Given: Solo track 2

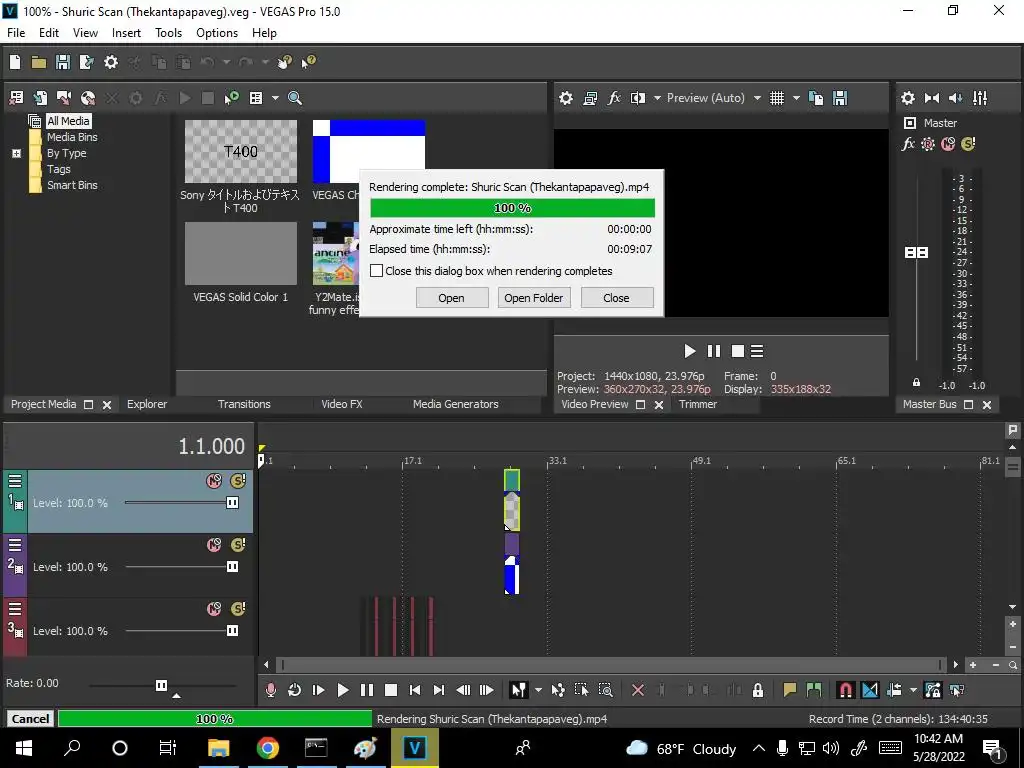Looking at the screenshot, I should 238,545.
